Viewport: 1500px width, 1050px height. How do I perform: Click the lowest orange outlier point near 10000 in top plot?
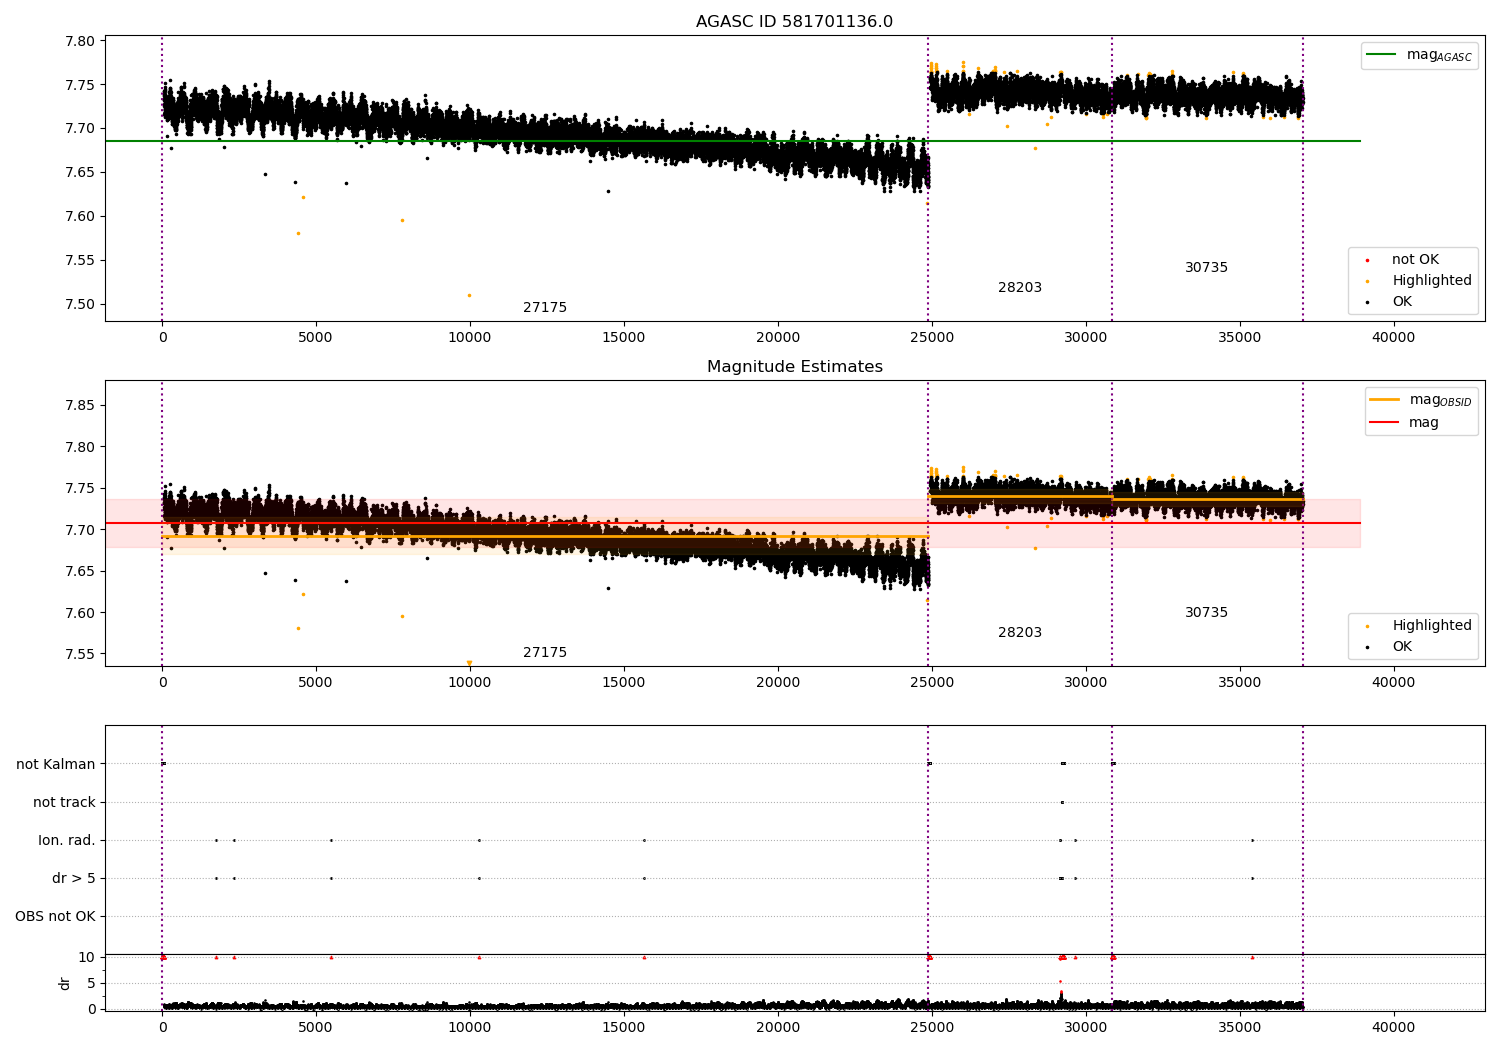(469, 295)
